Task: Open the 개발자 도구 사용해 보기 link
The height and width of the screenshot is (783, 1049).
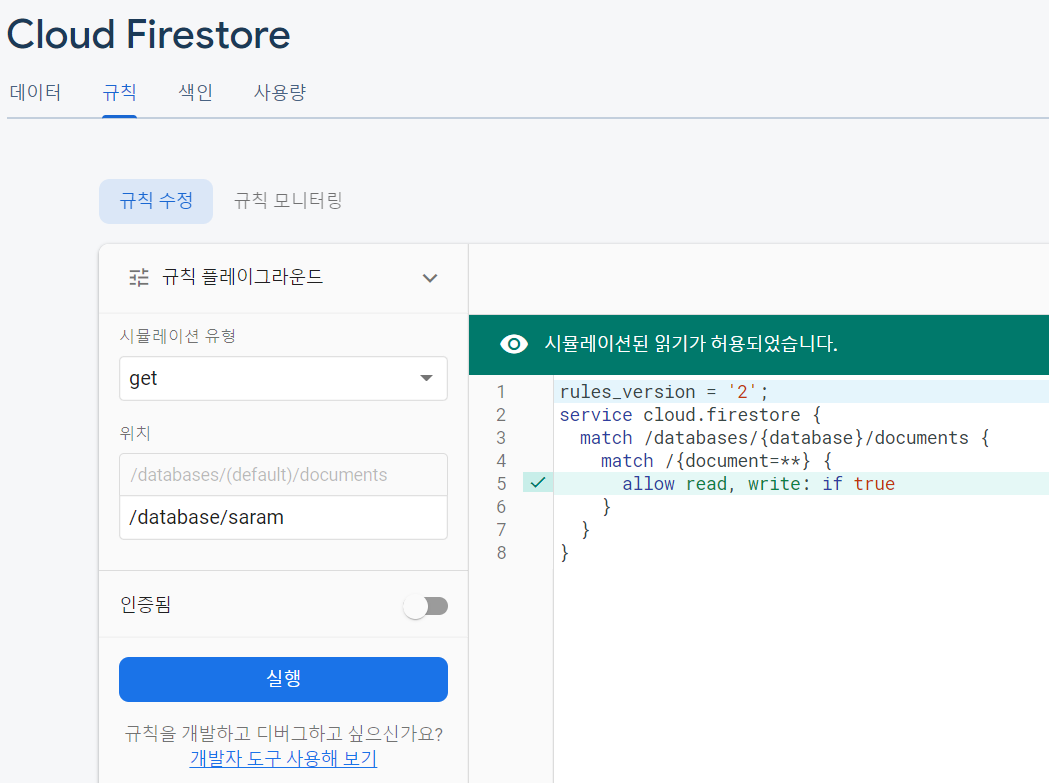Action: [283, 758]
